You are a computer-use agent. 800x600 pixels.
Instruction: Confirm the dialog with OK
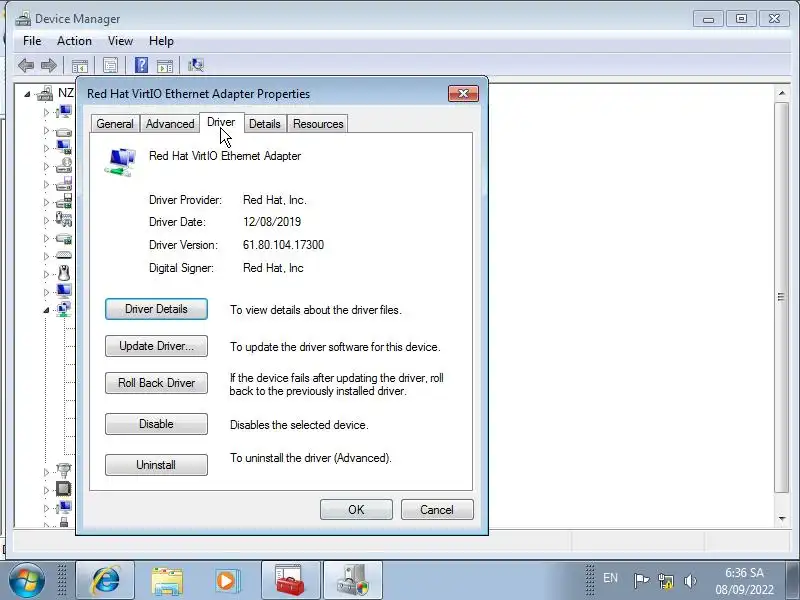coord(356,510)
